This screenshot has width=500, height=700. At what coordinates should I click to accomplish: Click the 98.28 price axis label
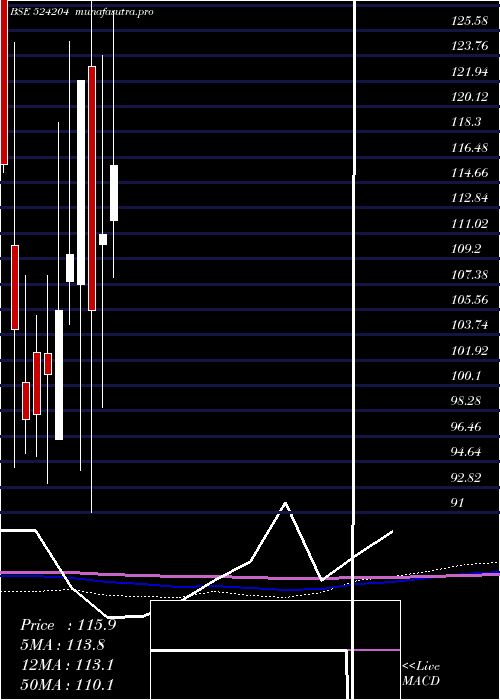[x=466, y=401]
